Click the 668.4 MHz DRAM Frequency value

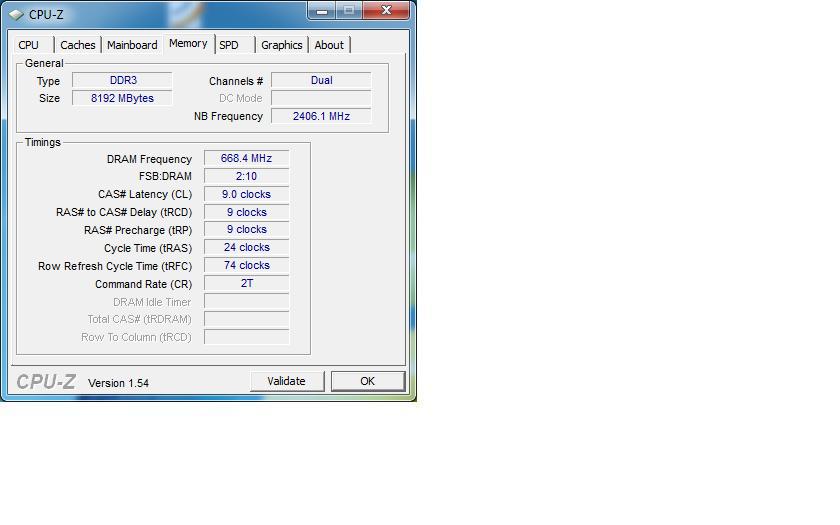point(246,158)
